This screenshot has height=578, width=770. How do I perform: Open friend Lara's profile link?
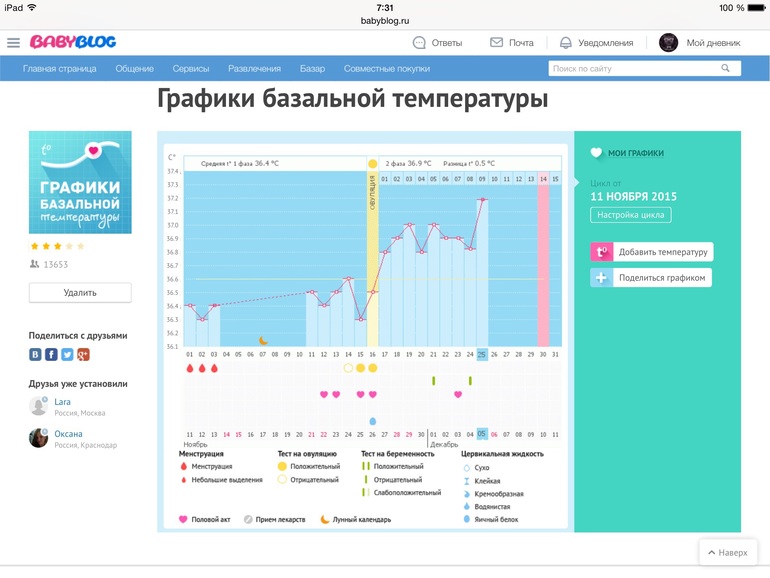coord(62,402)
